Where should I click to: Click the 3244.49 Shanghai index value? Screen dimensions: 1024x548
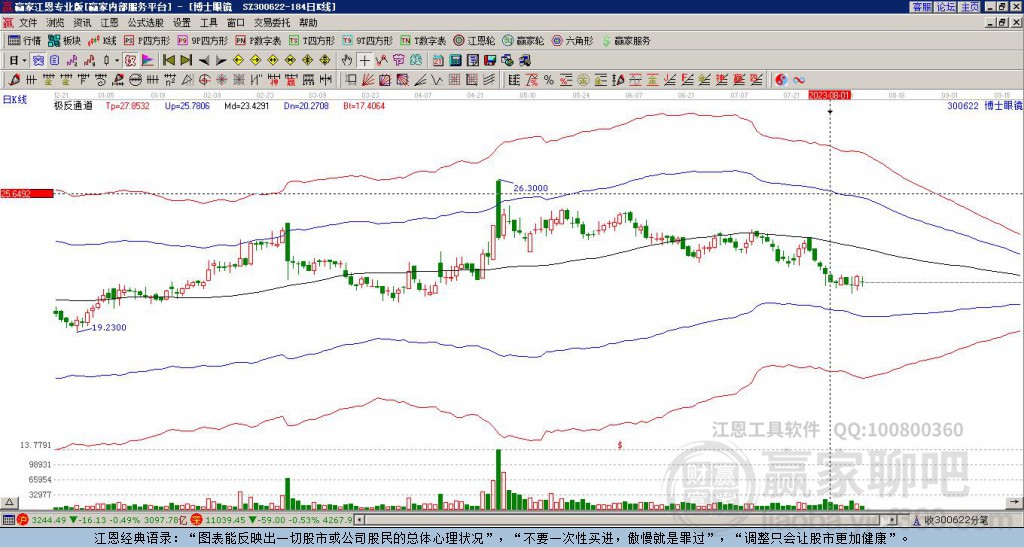[x=49, y=520]
